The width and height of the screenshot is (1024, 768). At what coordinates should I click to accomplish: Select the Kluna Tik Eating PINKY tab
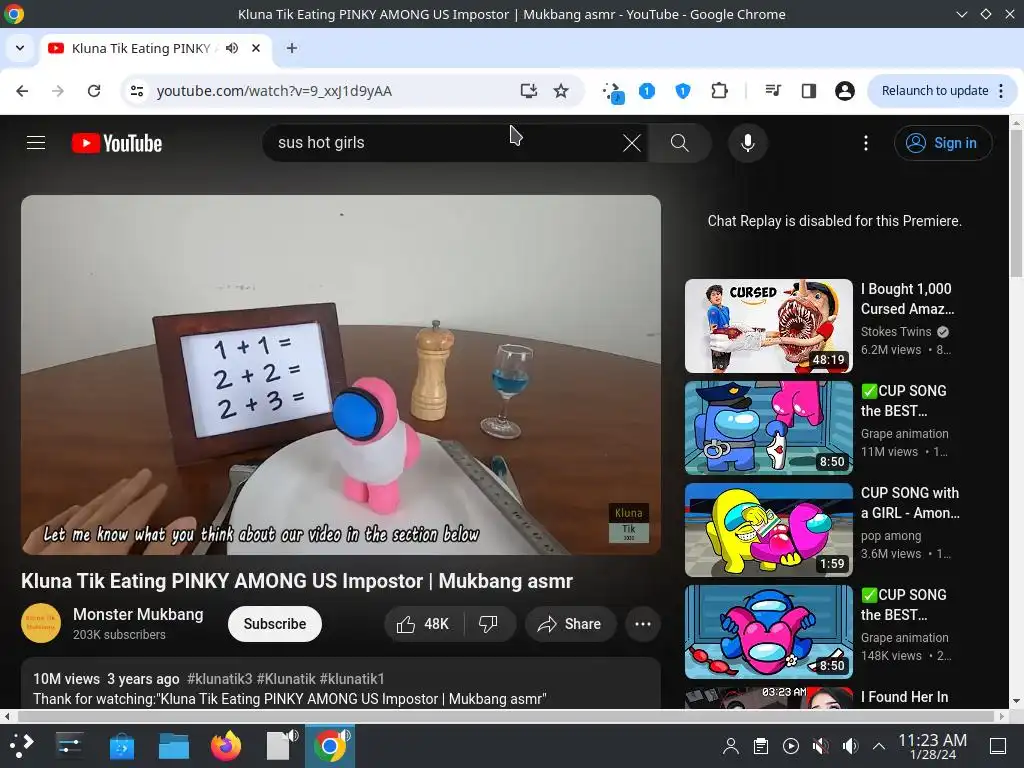155,48
